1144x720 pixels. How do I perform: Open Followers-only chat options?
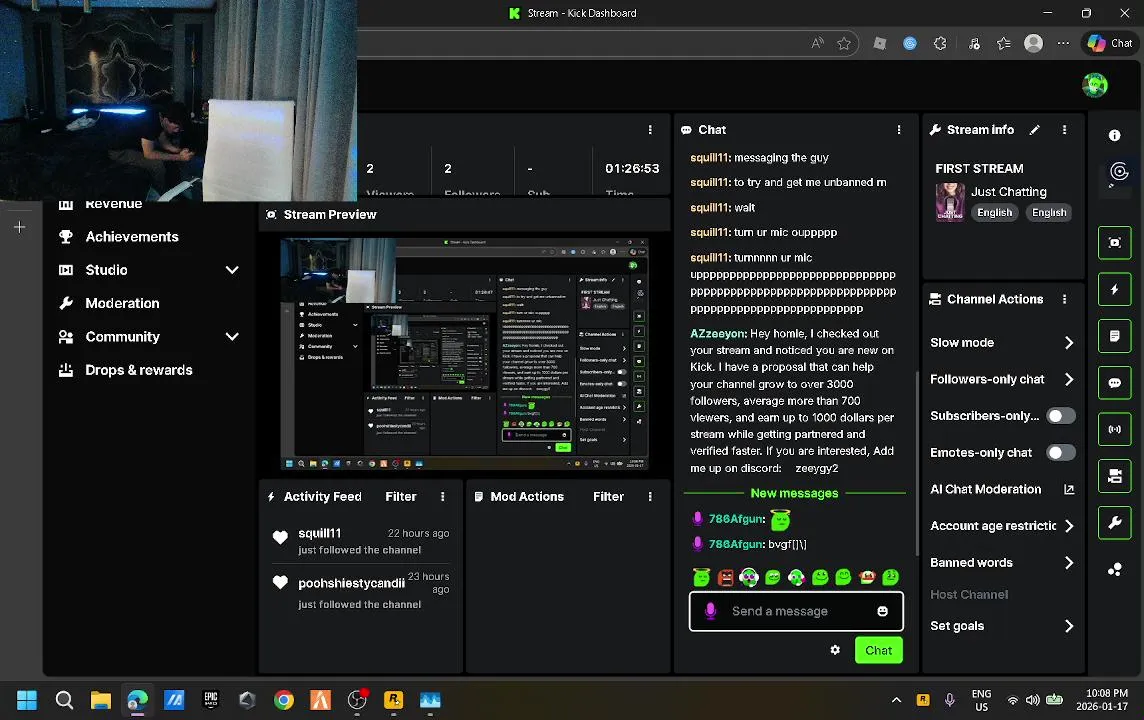click(1002, 379)
